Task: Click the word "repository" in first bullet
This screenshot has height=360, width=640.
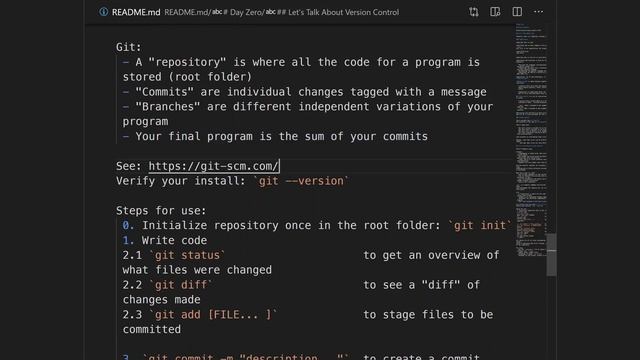Action: (x=187, y=62)
